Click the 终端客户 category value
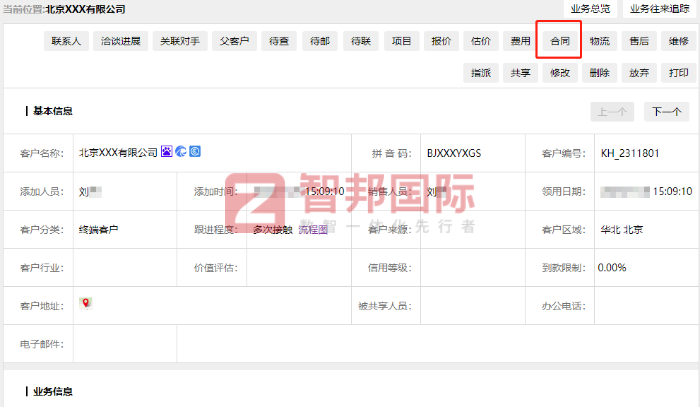 [x=98, y=229]
